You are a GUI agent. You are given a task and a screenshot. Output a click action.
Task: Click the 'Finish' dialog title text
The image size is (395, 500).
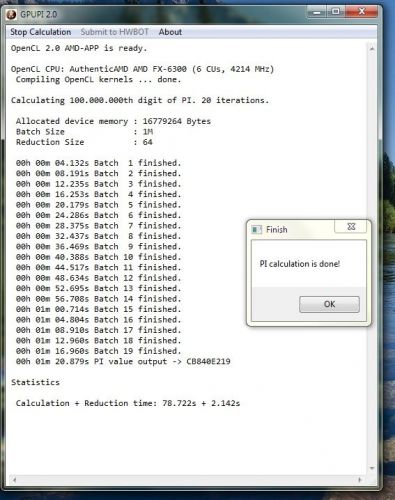pos(277,229)
